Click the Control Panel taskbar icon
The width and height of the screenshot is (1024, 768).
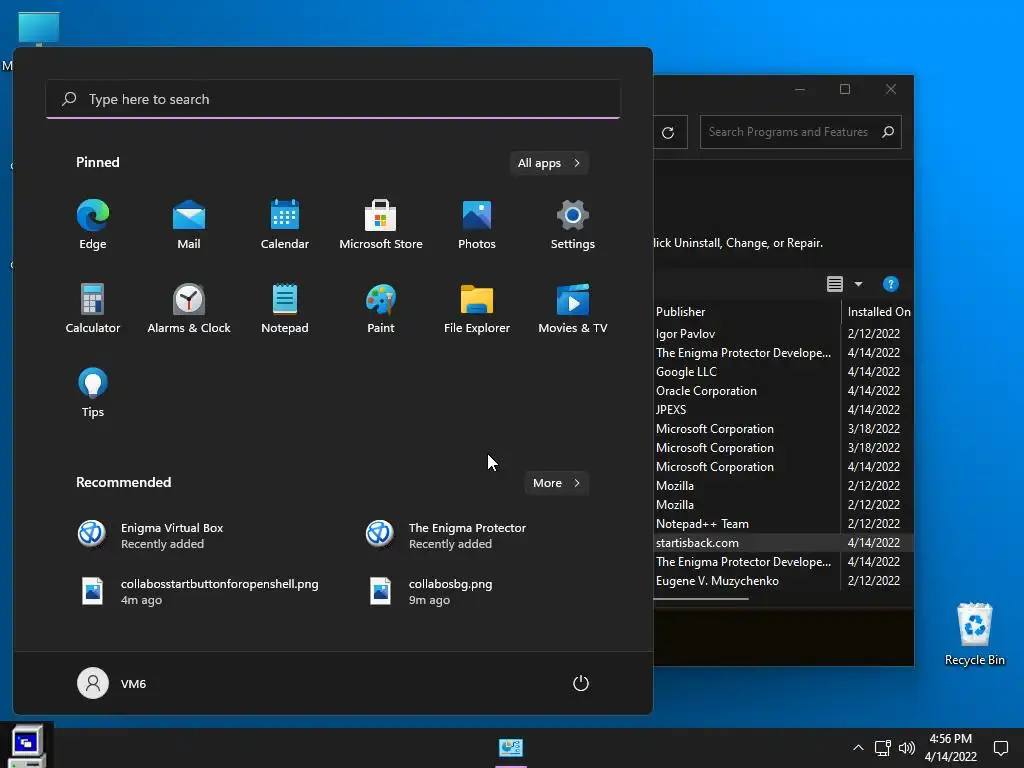click(511, 748)
